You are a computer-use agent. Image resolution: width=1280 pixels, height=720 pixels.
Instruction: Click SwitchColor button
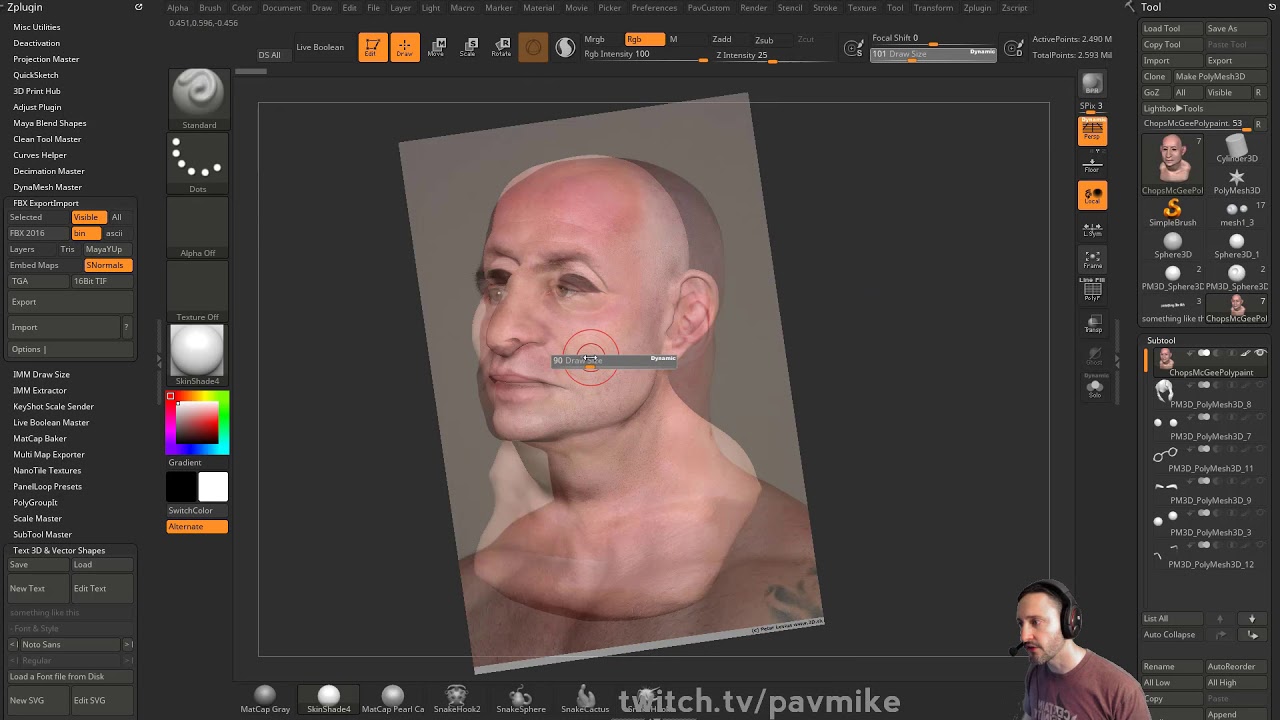click(197, 510)
